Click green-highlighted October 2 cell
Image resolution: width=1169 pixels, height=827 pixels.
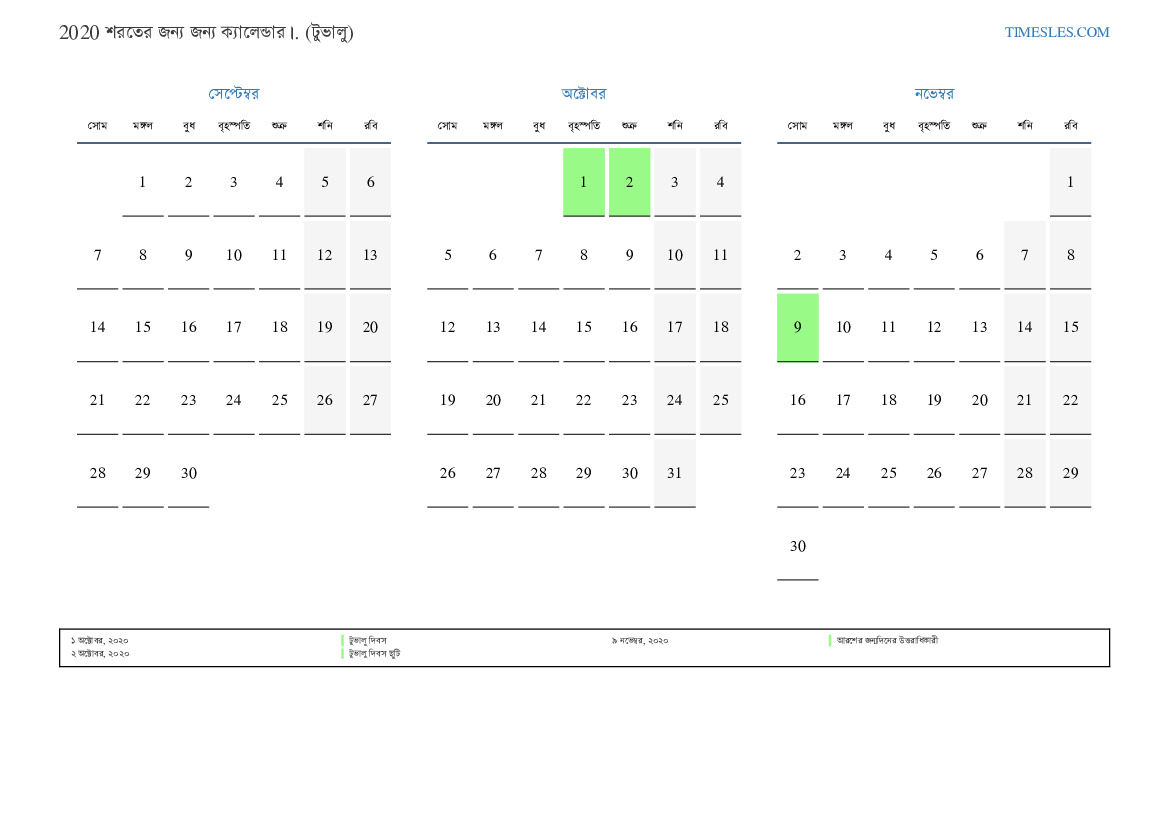[629, 182]
